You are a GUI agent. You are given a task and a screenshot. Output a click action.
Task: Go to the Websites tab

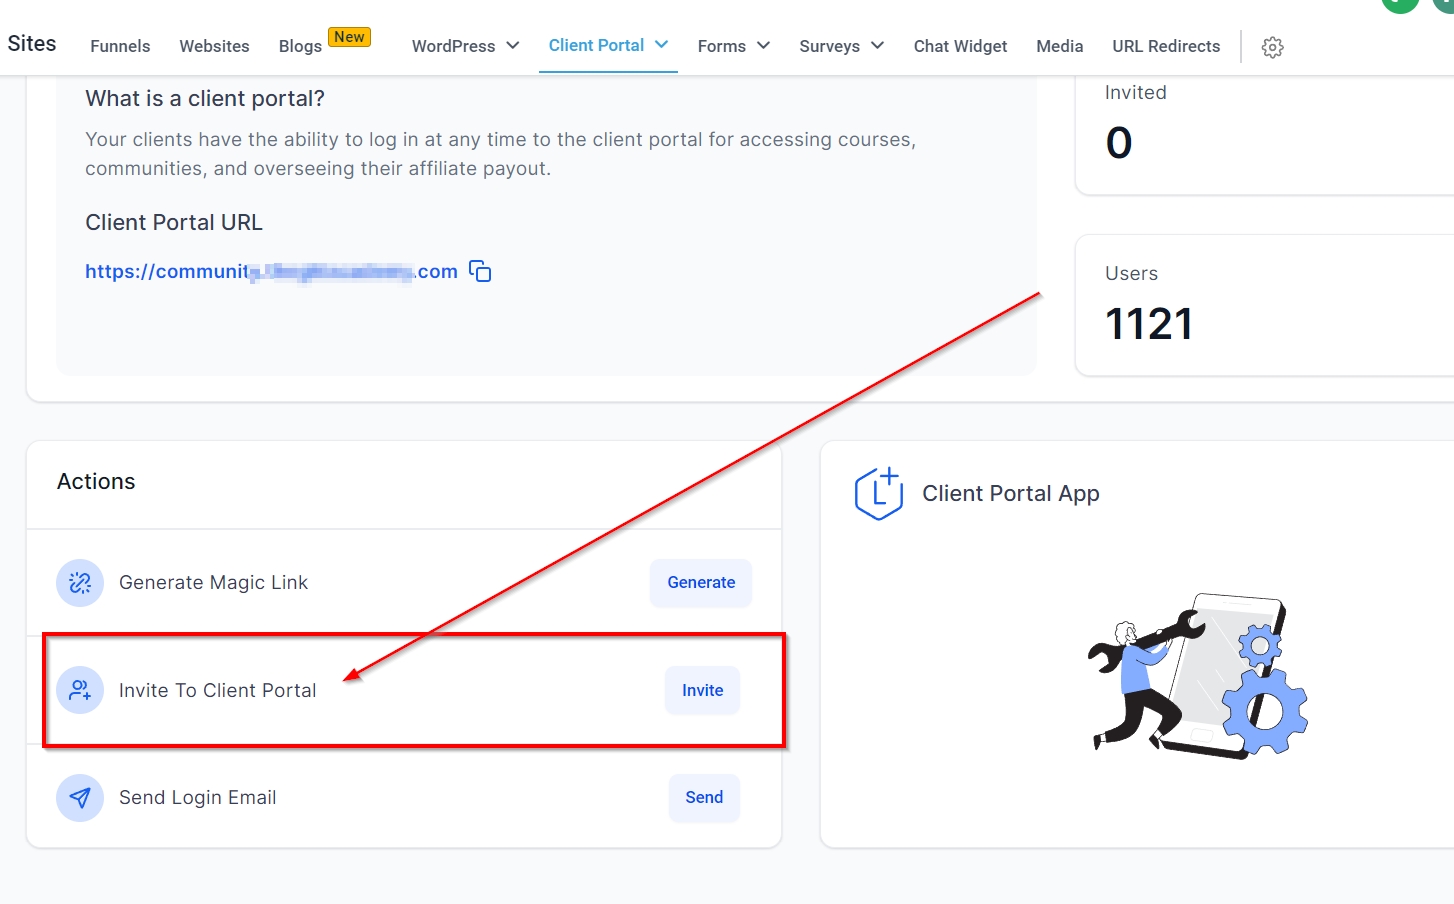[x=214, y=46]
